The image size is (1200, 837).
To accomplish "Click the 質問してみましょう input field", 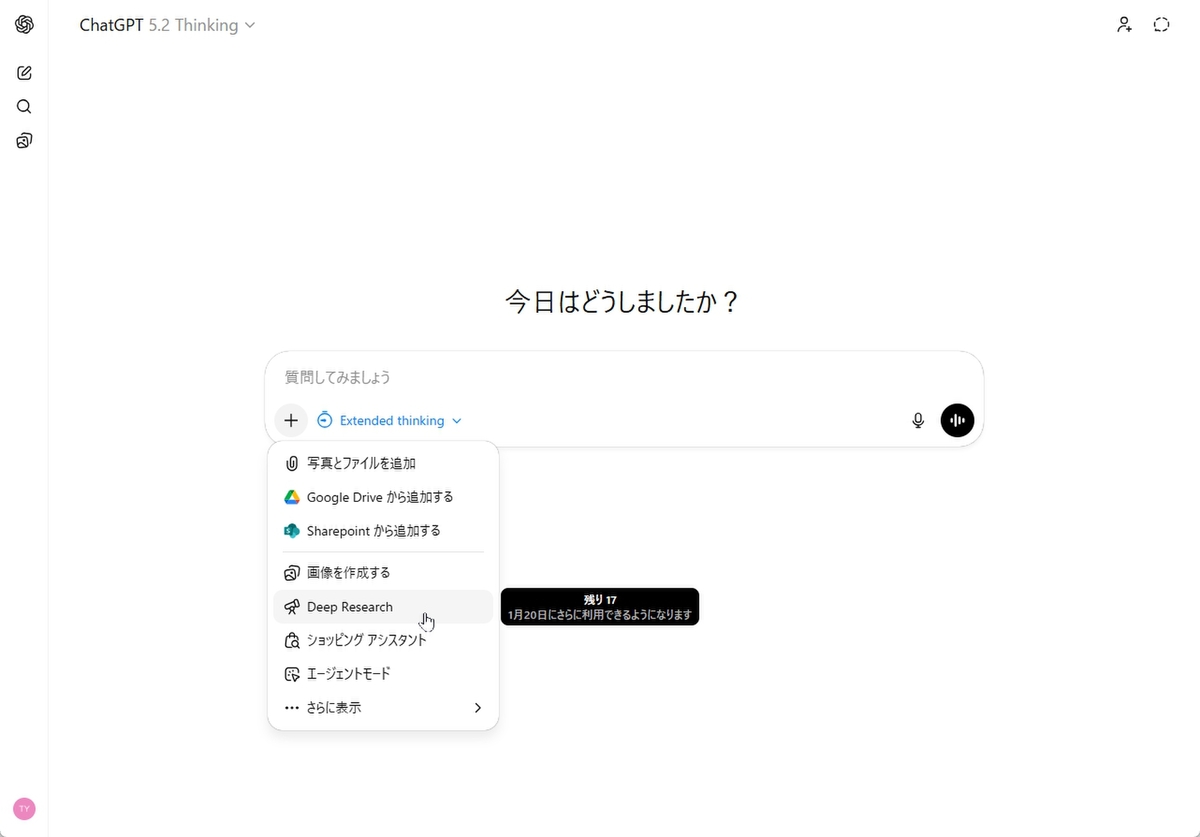I will tap(624, 378).
